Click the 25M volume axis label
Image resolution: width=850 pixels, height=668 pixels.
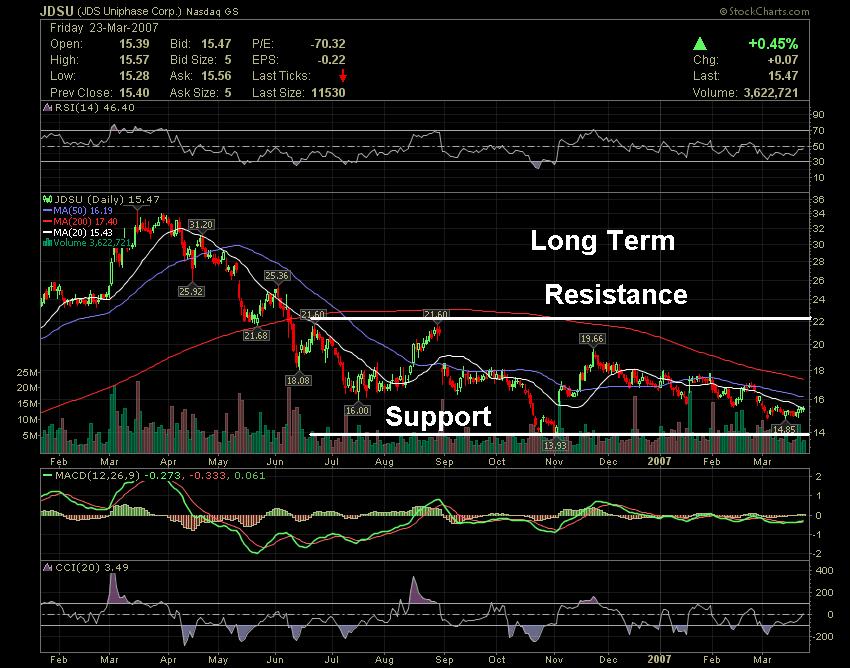pos(27,372)
